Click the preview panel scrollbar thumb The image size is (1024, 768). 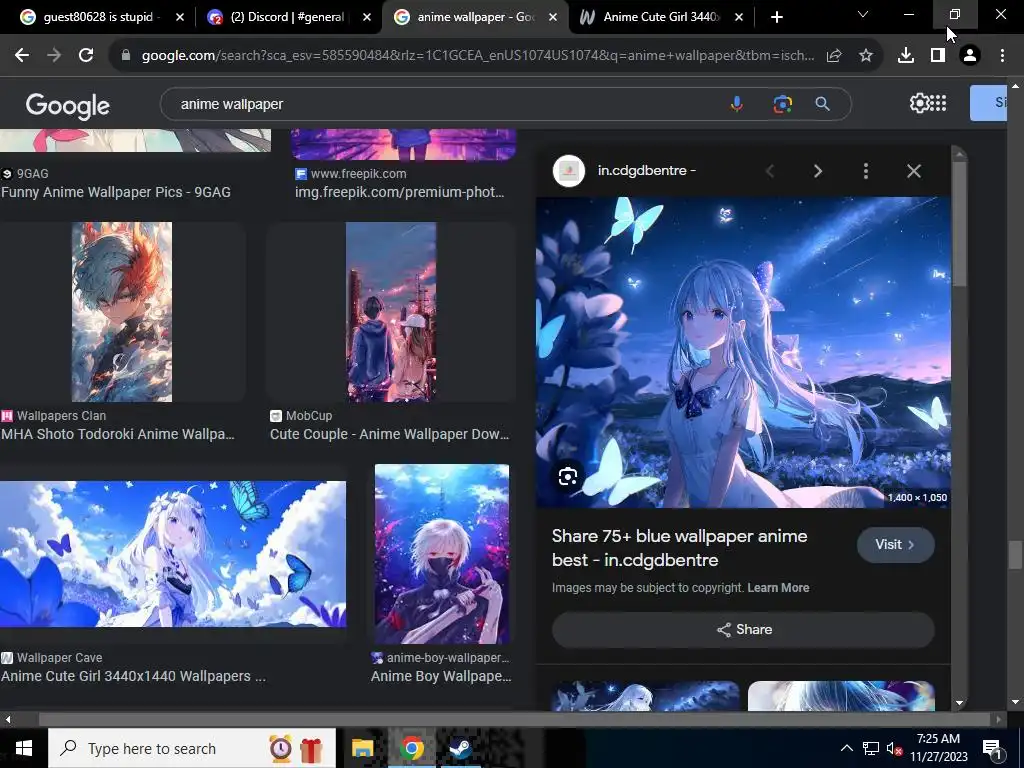pos(959,223)
